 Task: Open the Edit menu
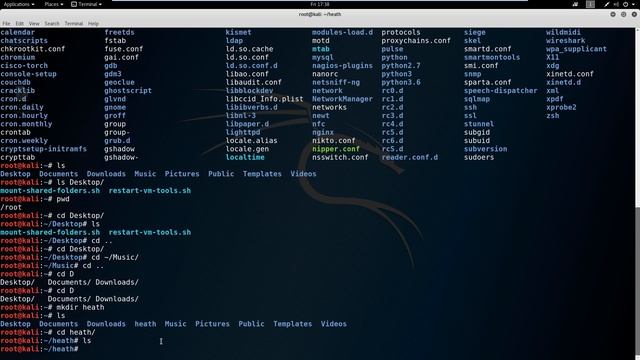click(19, 24)
